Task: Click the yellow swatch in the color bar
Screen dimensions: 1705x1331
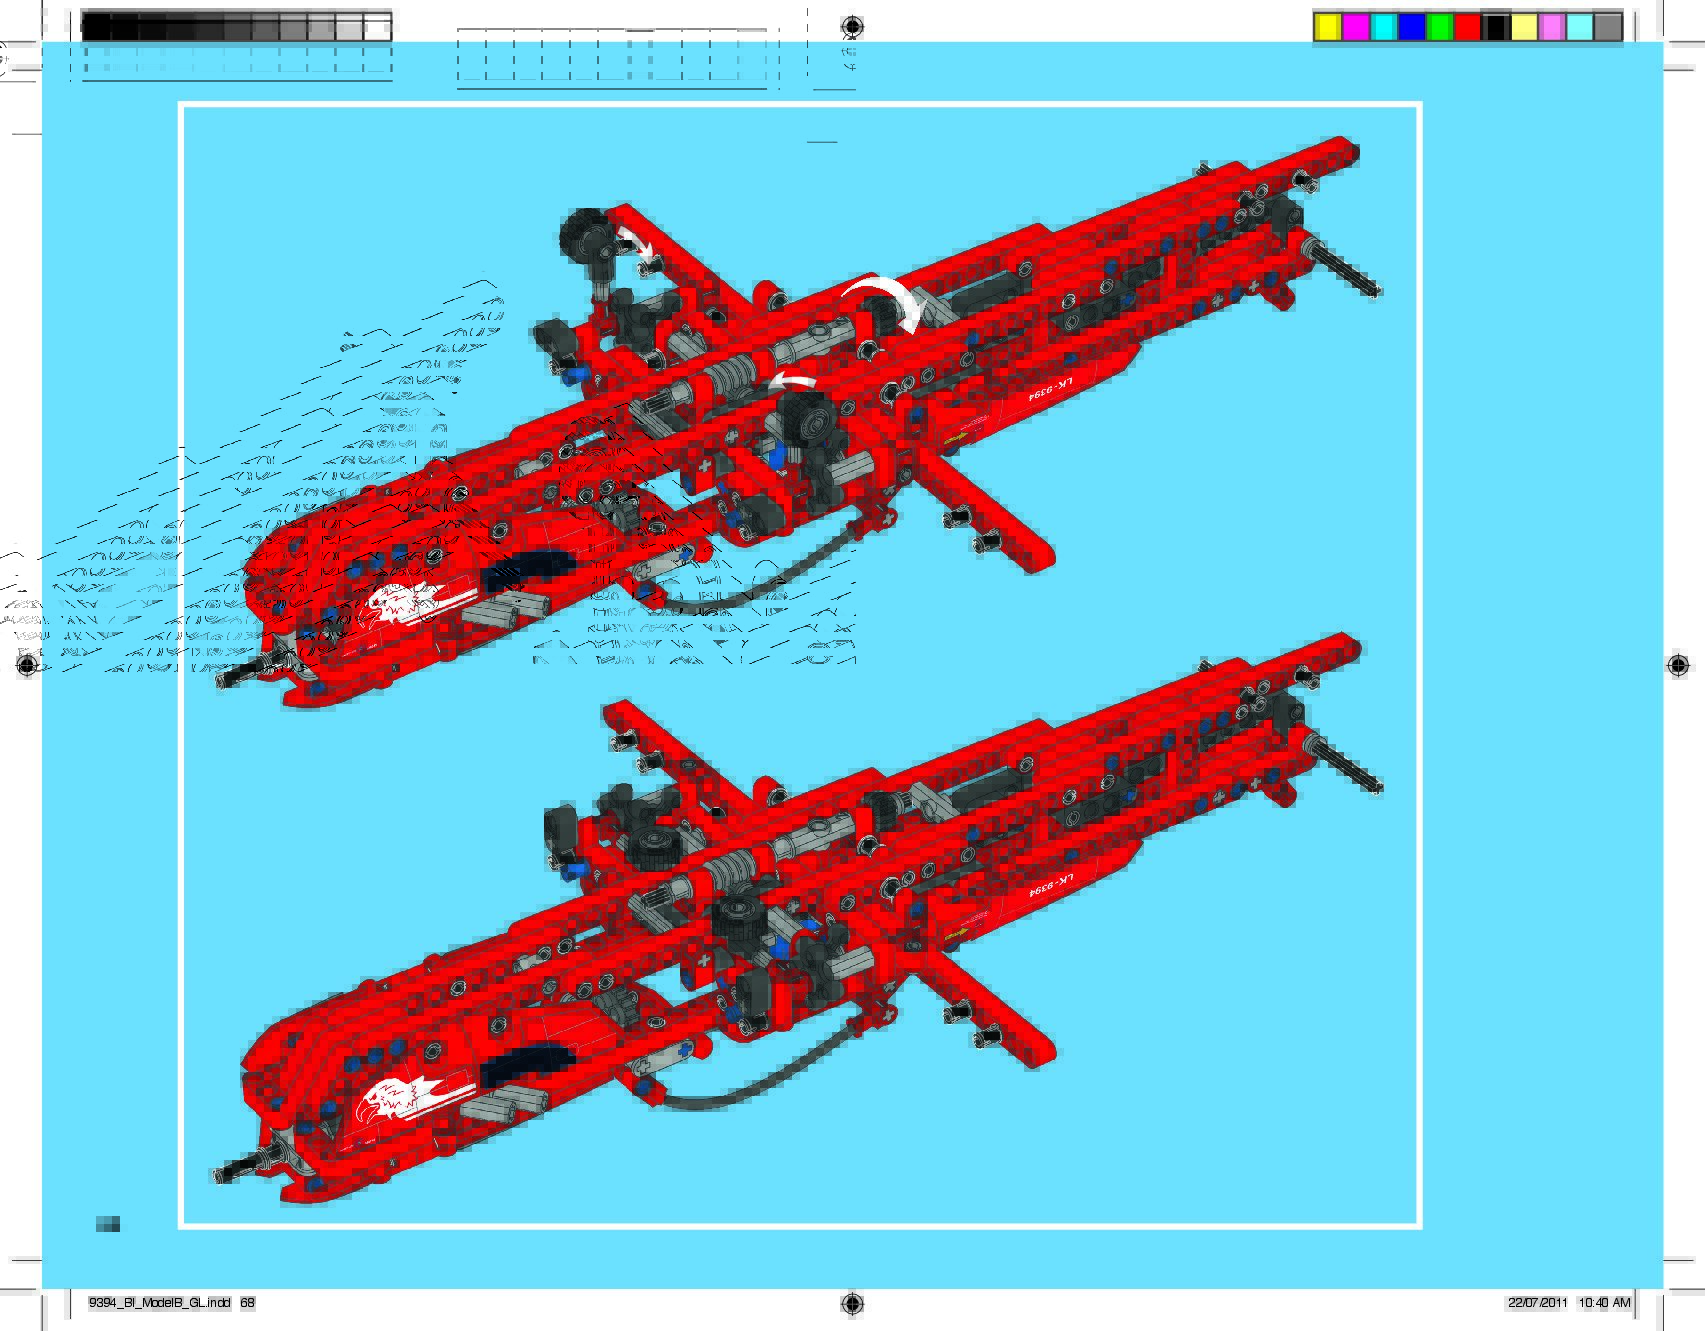Action: (x=1327, y=27)
